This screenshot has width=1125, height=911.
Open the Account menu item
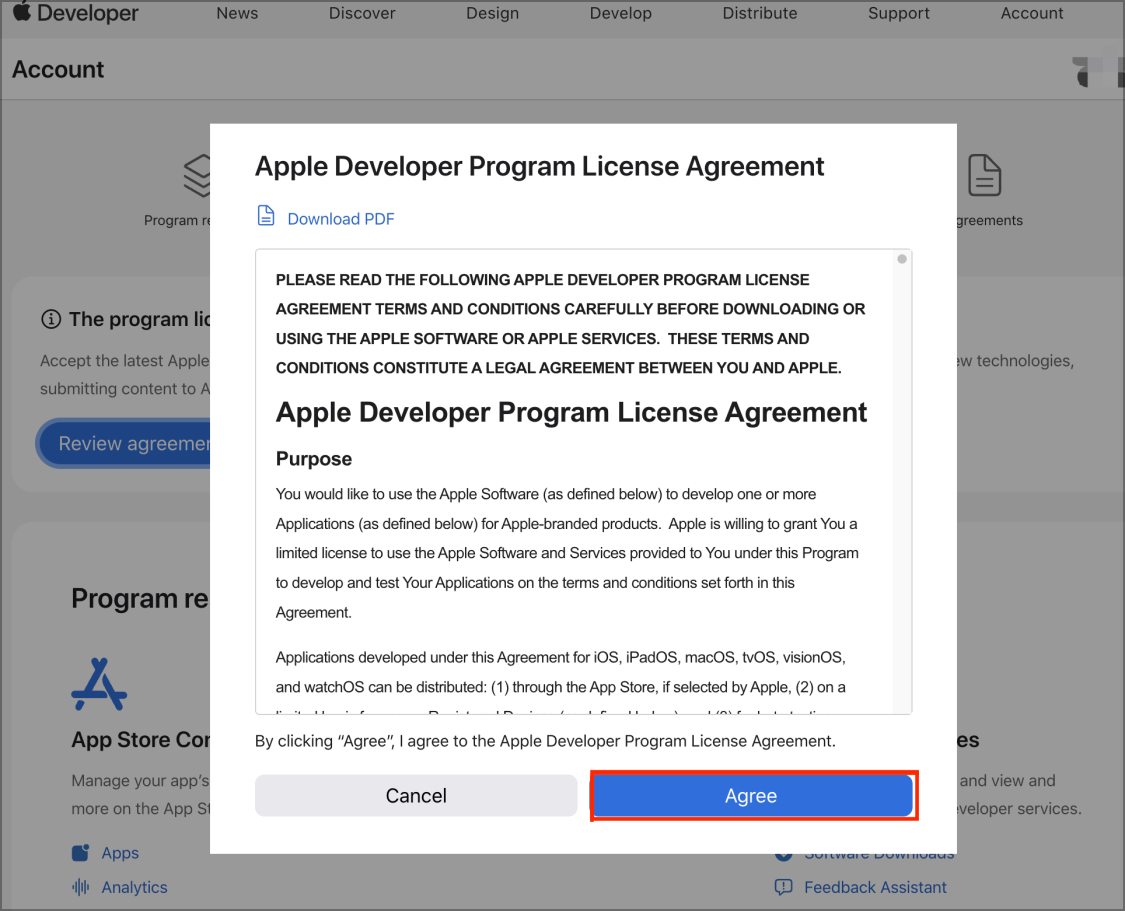(1031, 13)
